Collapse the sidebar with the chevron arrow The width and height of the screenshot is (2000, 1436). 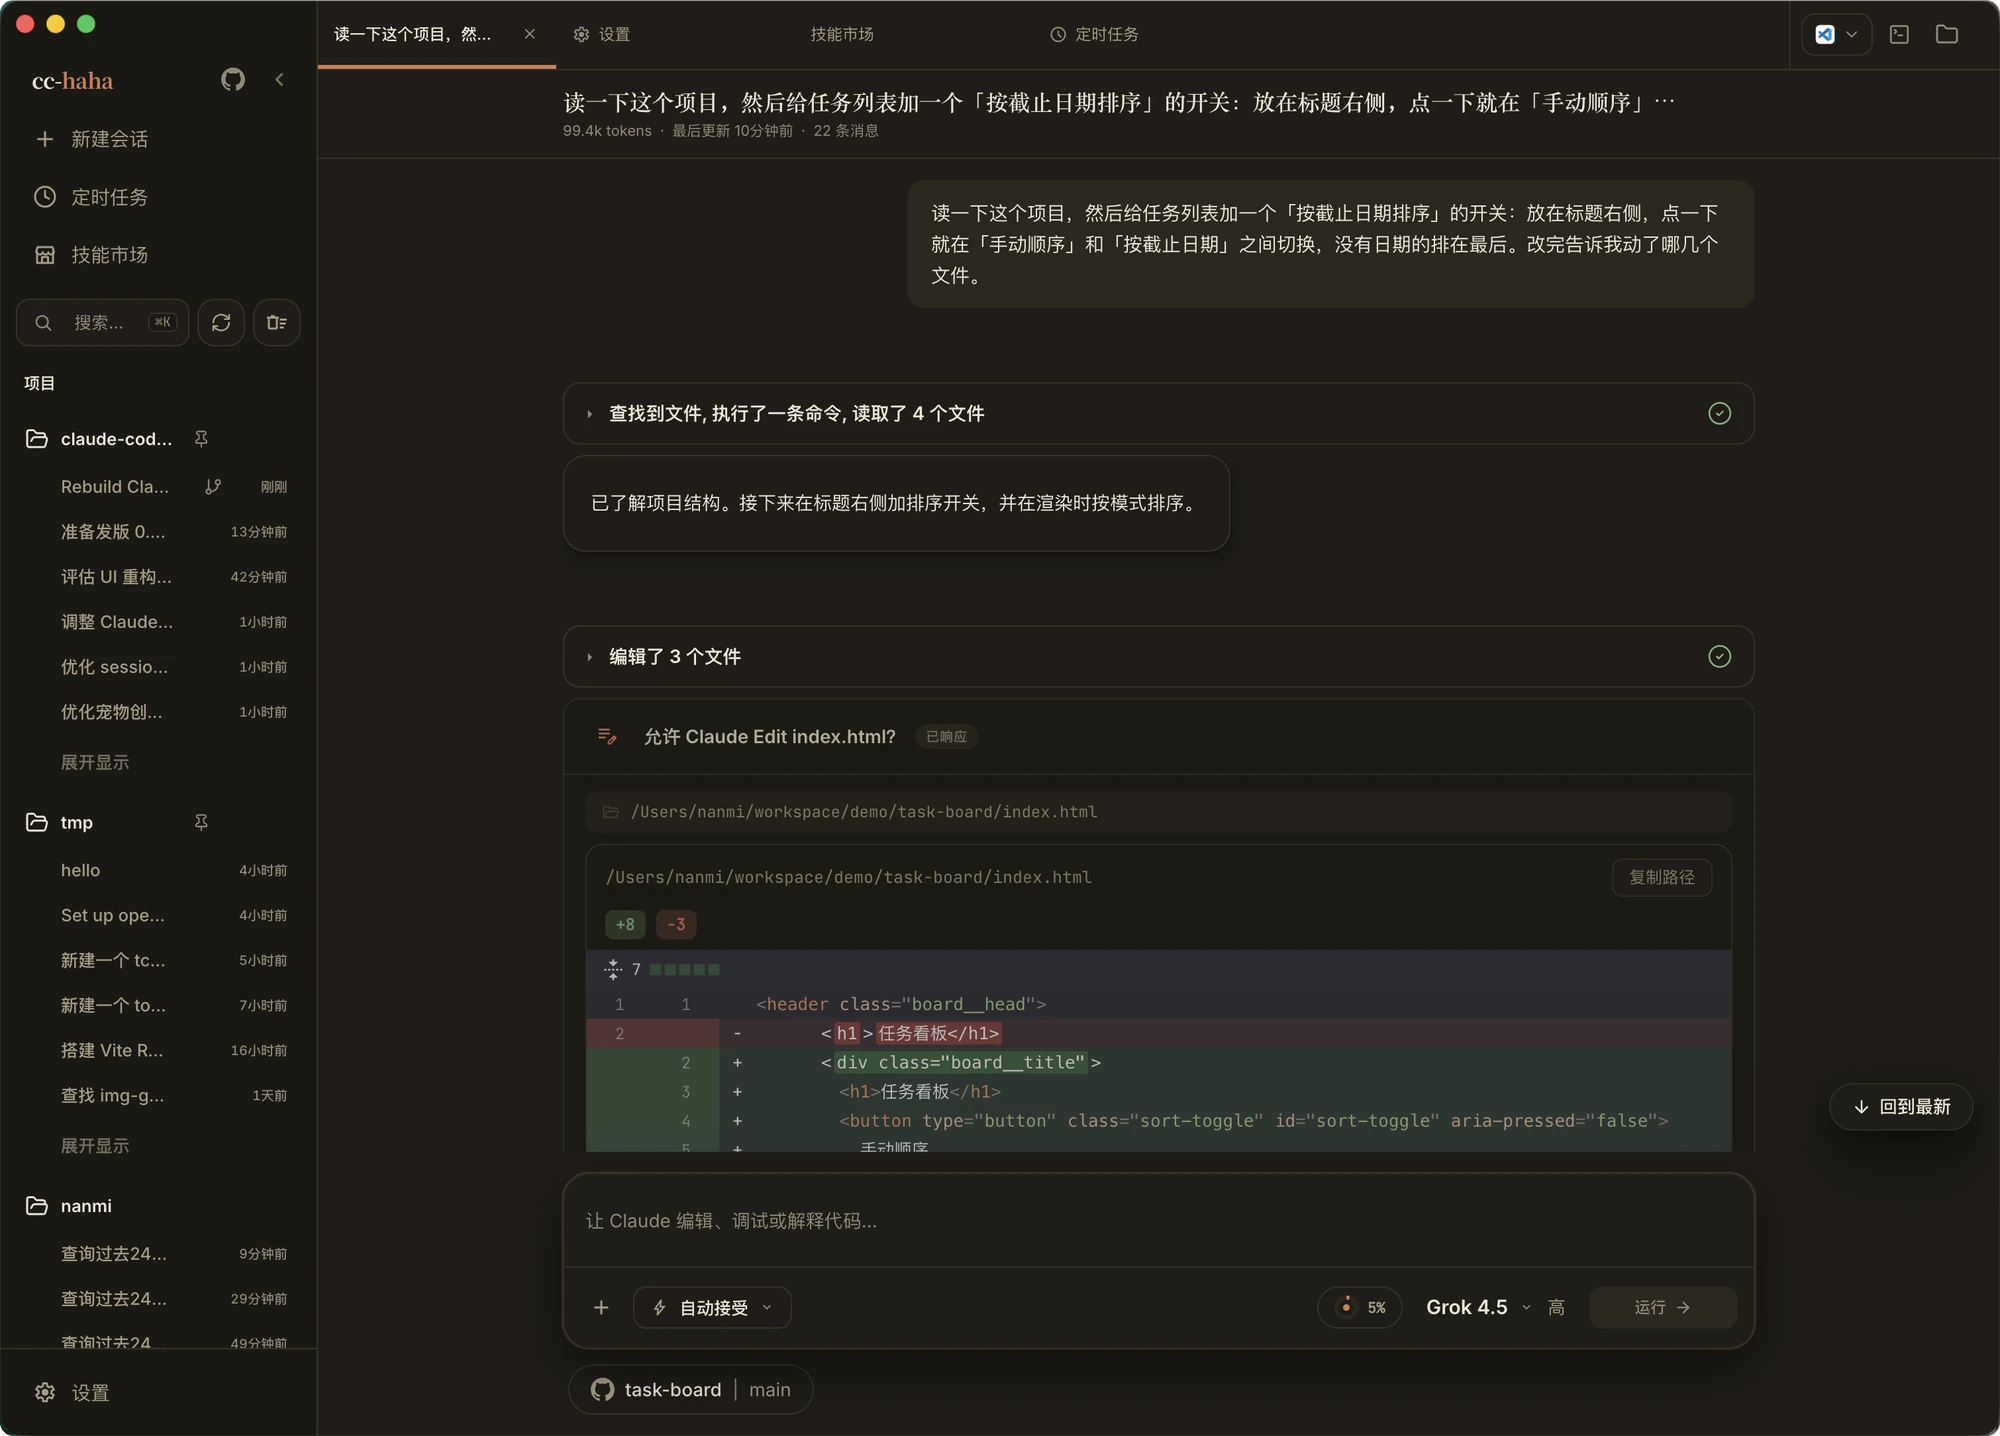280,80
